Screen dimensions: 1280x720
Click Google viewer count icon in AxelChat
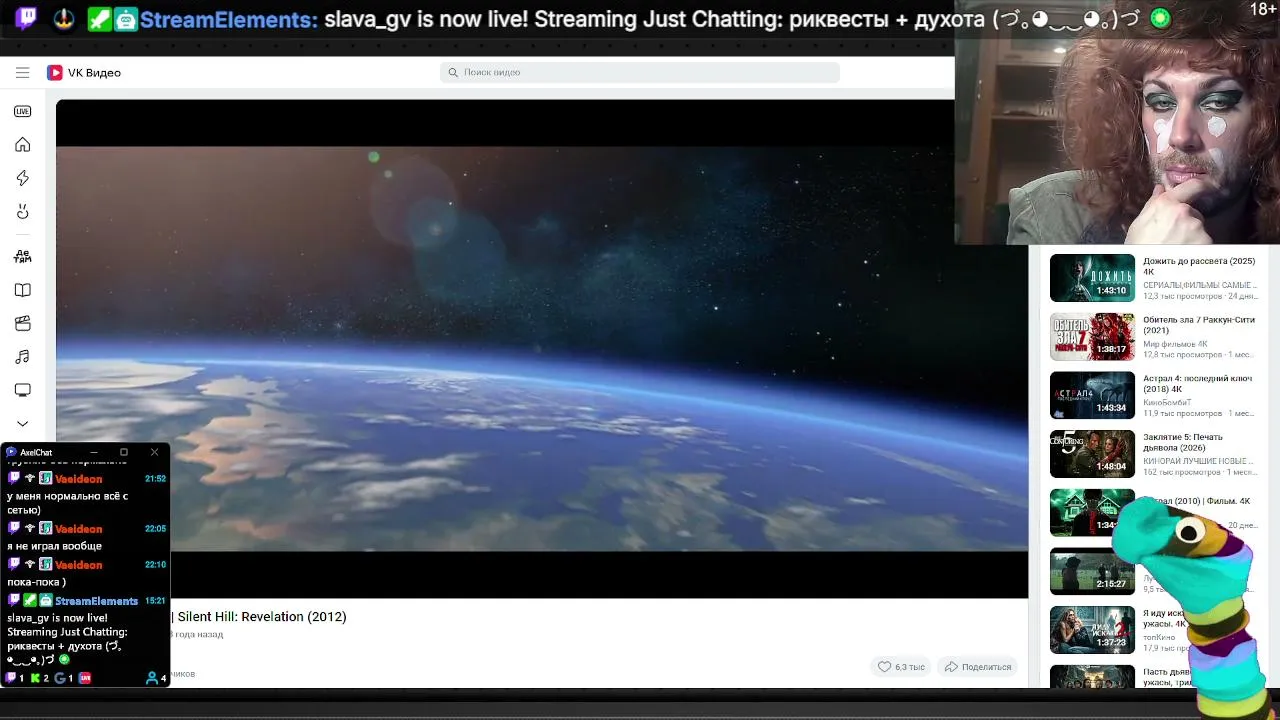60,678
